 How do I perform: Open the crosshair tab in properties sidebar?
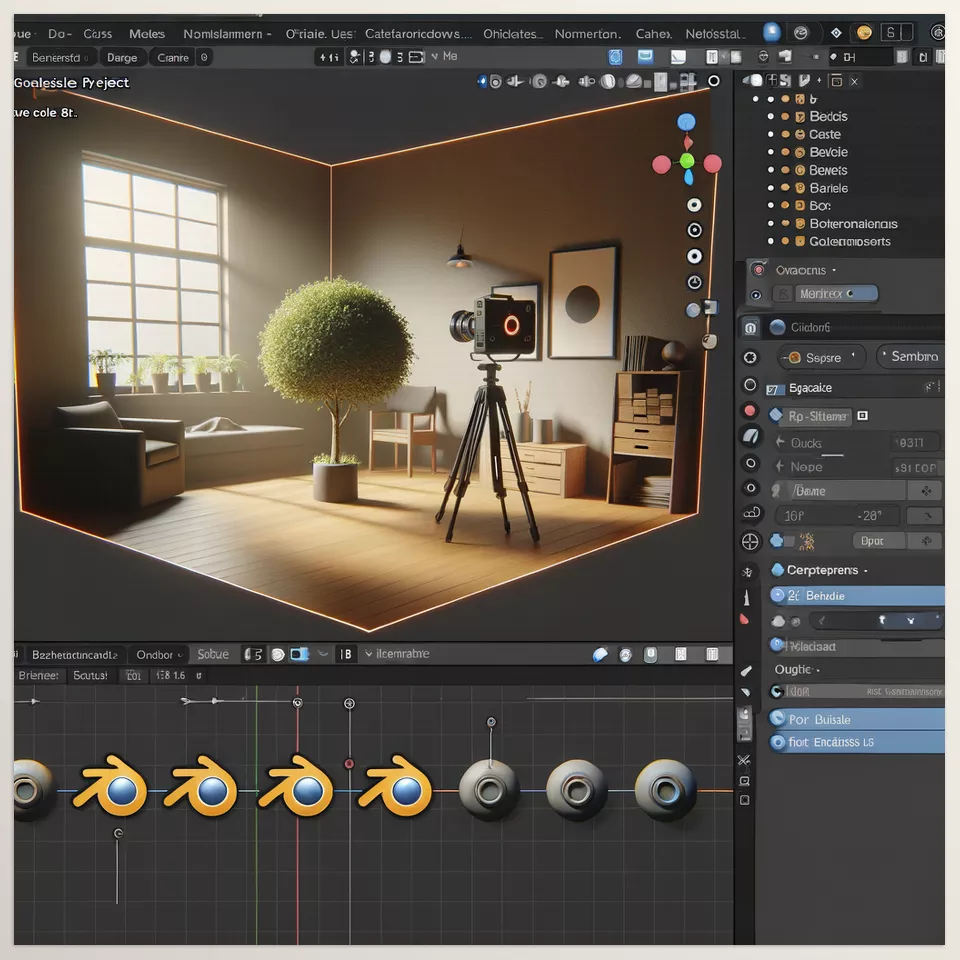pos(750,542)
